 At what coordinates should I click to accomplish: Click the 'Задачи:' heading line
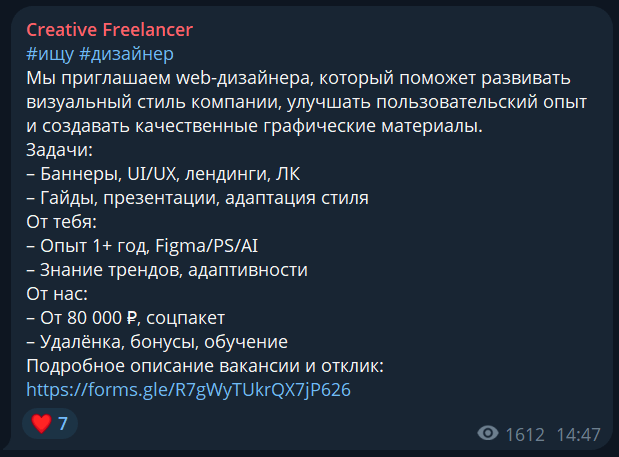coord(59,150)
